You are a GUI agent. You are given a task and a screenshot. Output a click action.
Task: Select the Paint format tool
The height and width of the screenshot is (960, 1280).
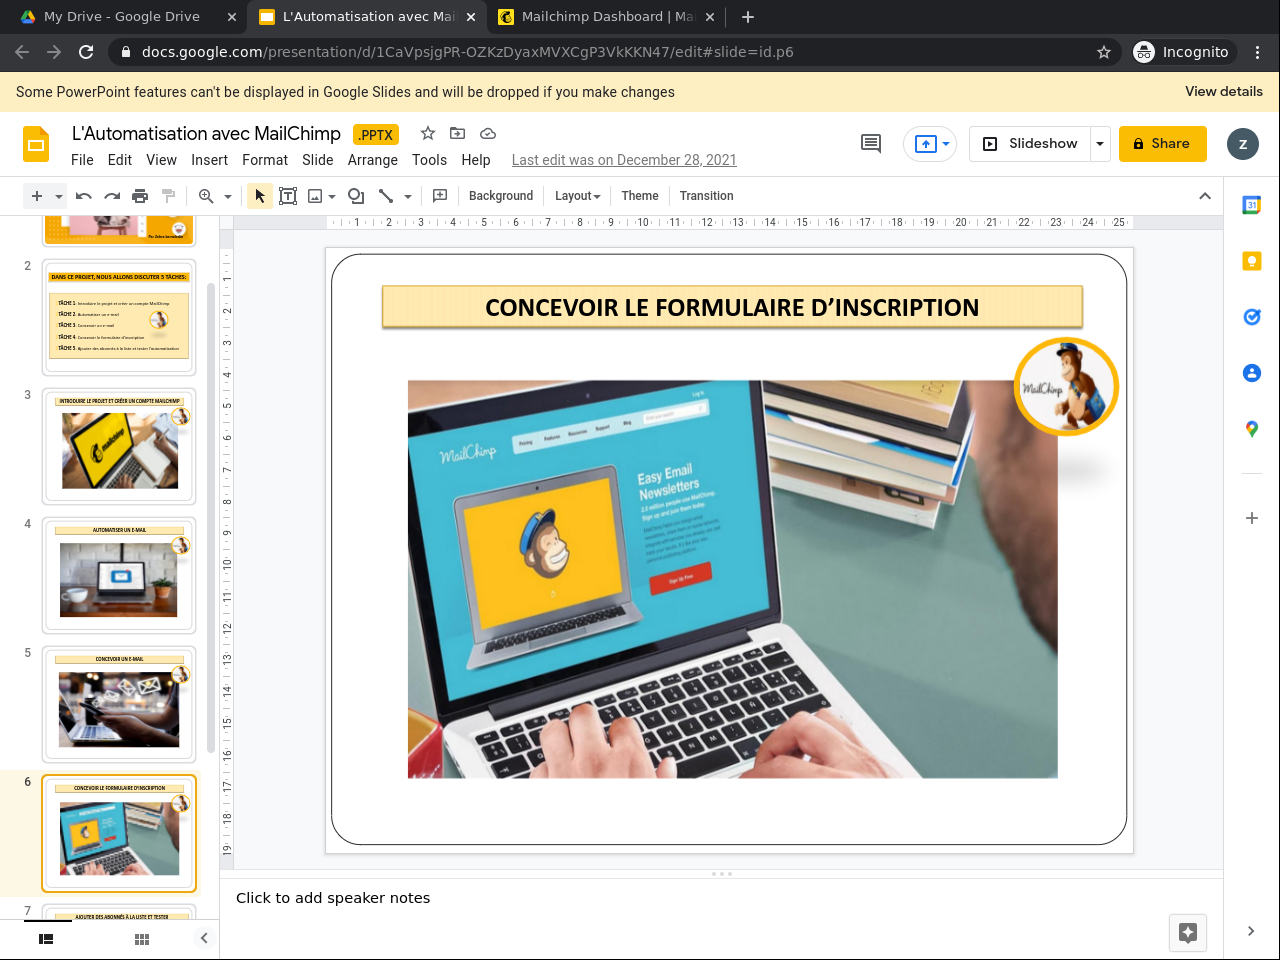tap(168, 196)
